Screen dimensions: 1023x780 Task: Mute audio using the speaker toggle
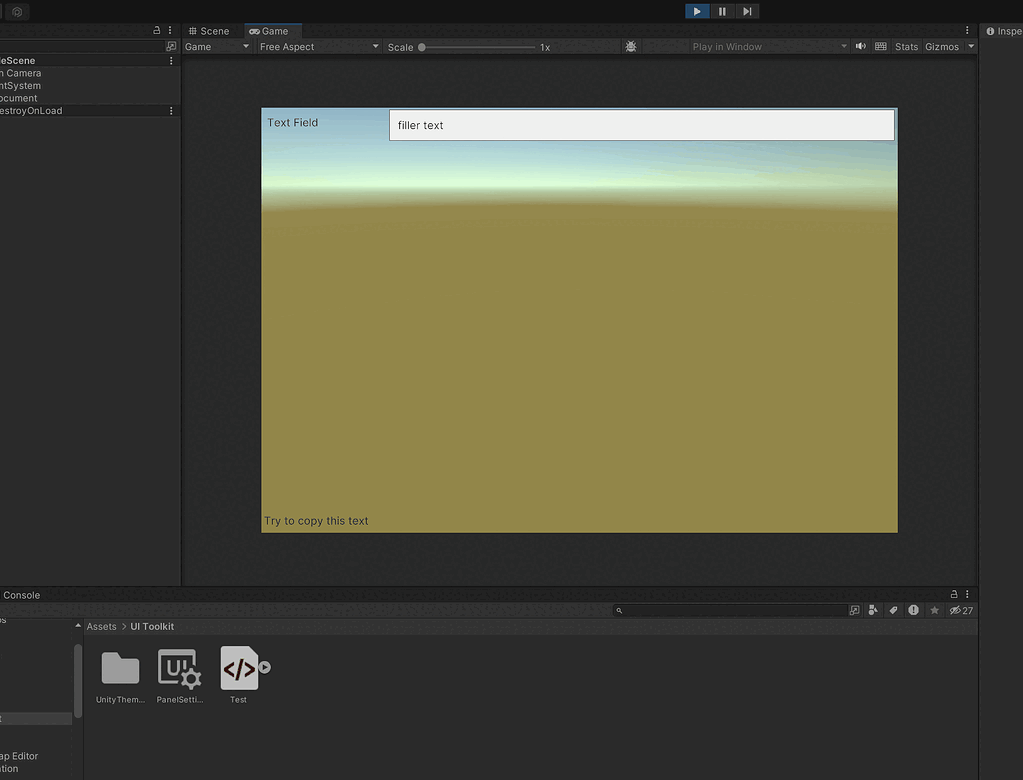pyautogui.click(x=860, y=46)
